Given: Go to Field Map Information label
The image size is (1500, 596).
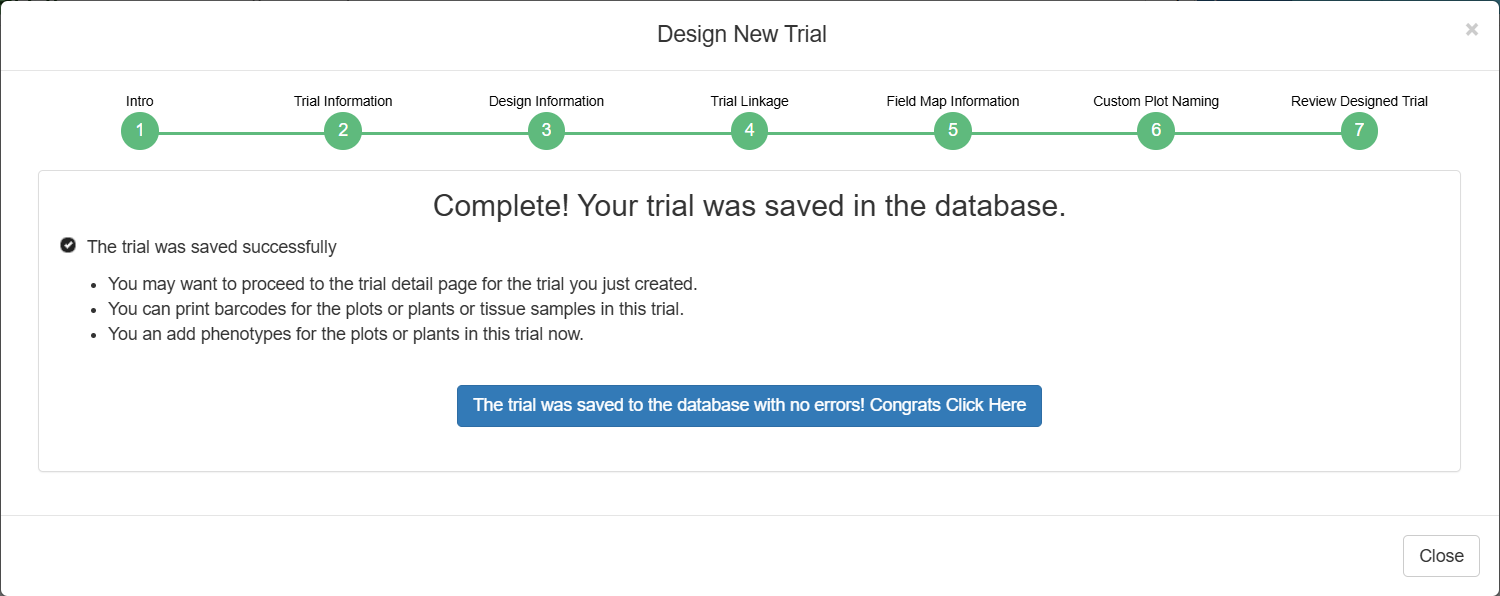Looking at the screenshot, I should point(953,101).
